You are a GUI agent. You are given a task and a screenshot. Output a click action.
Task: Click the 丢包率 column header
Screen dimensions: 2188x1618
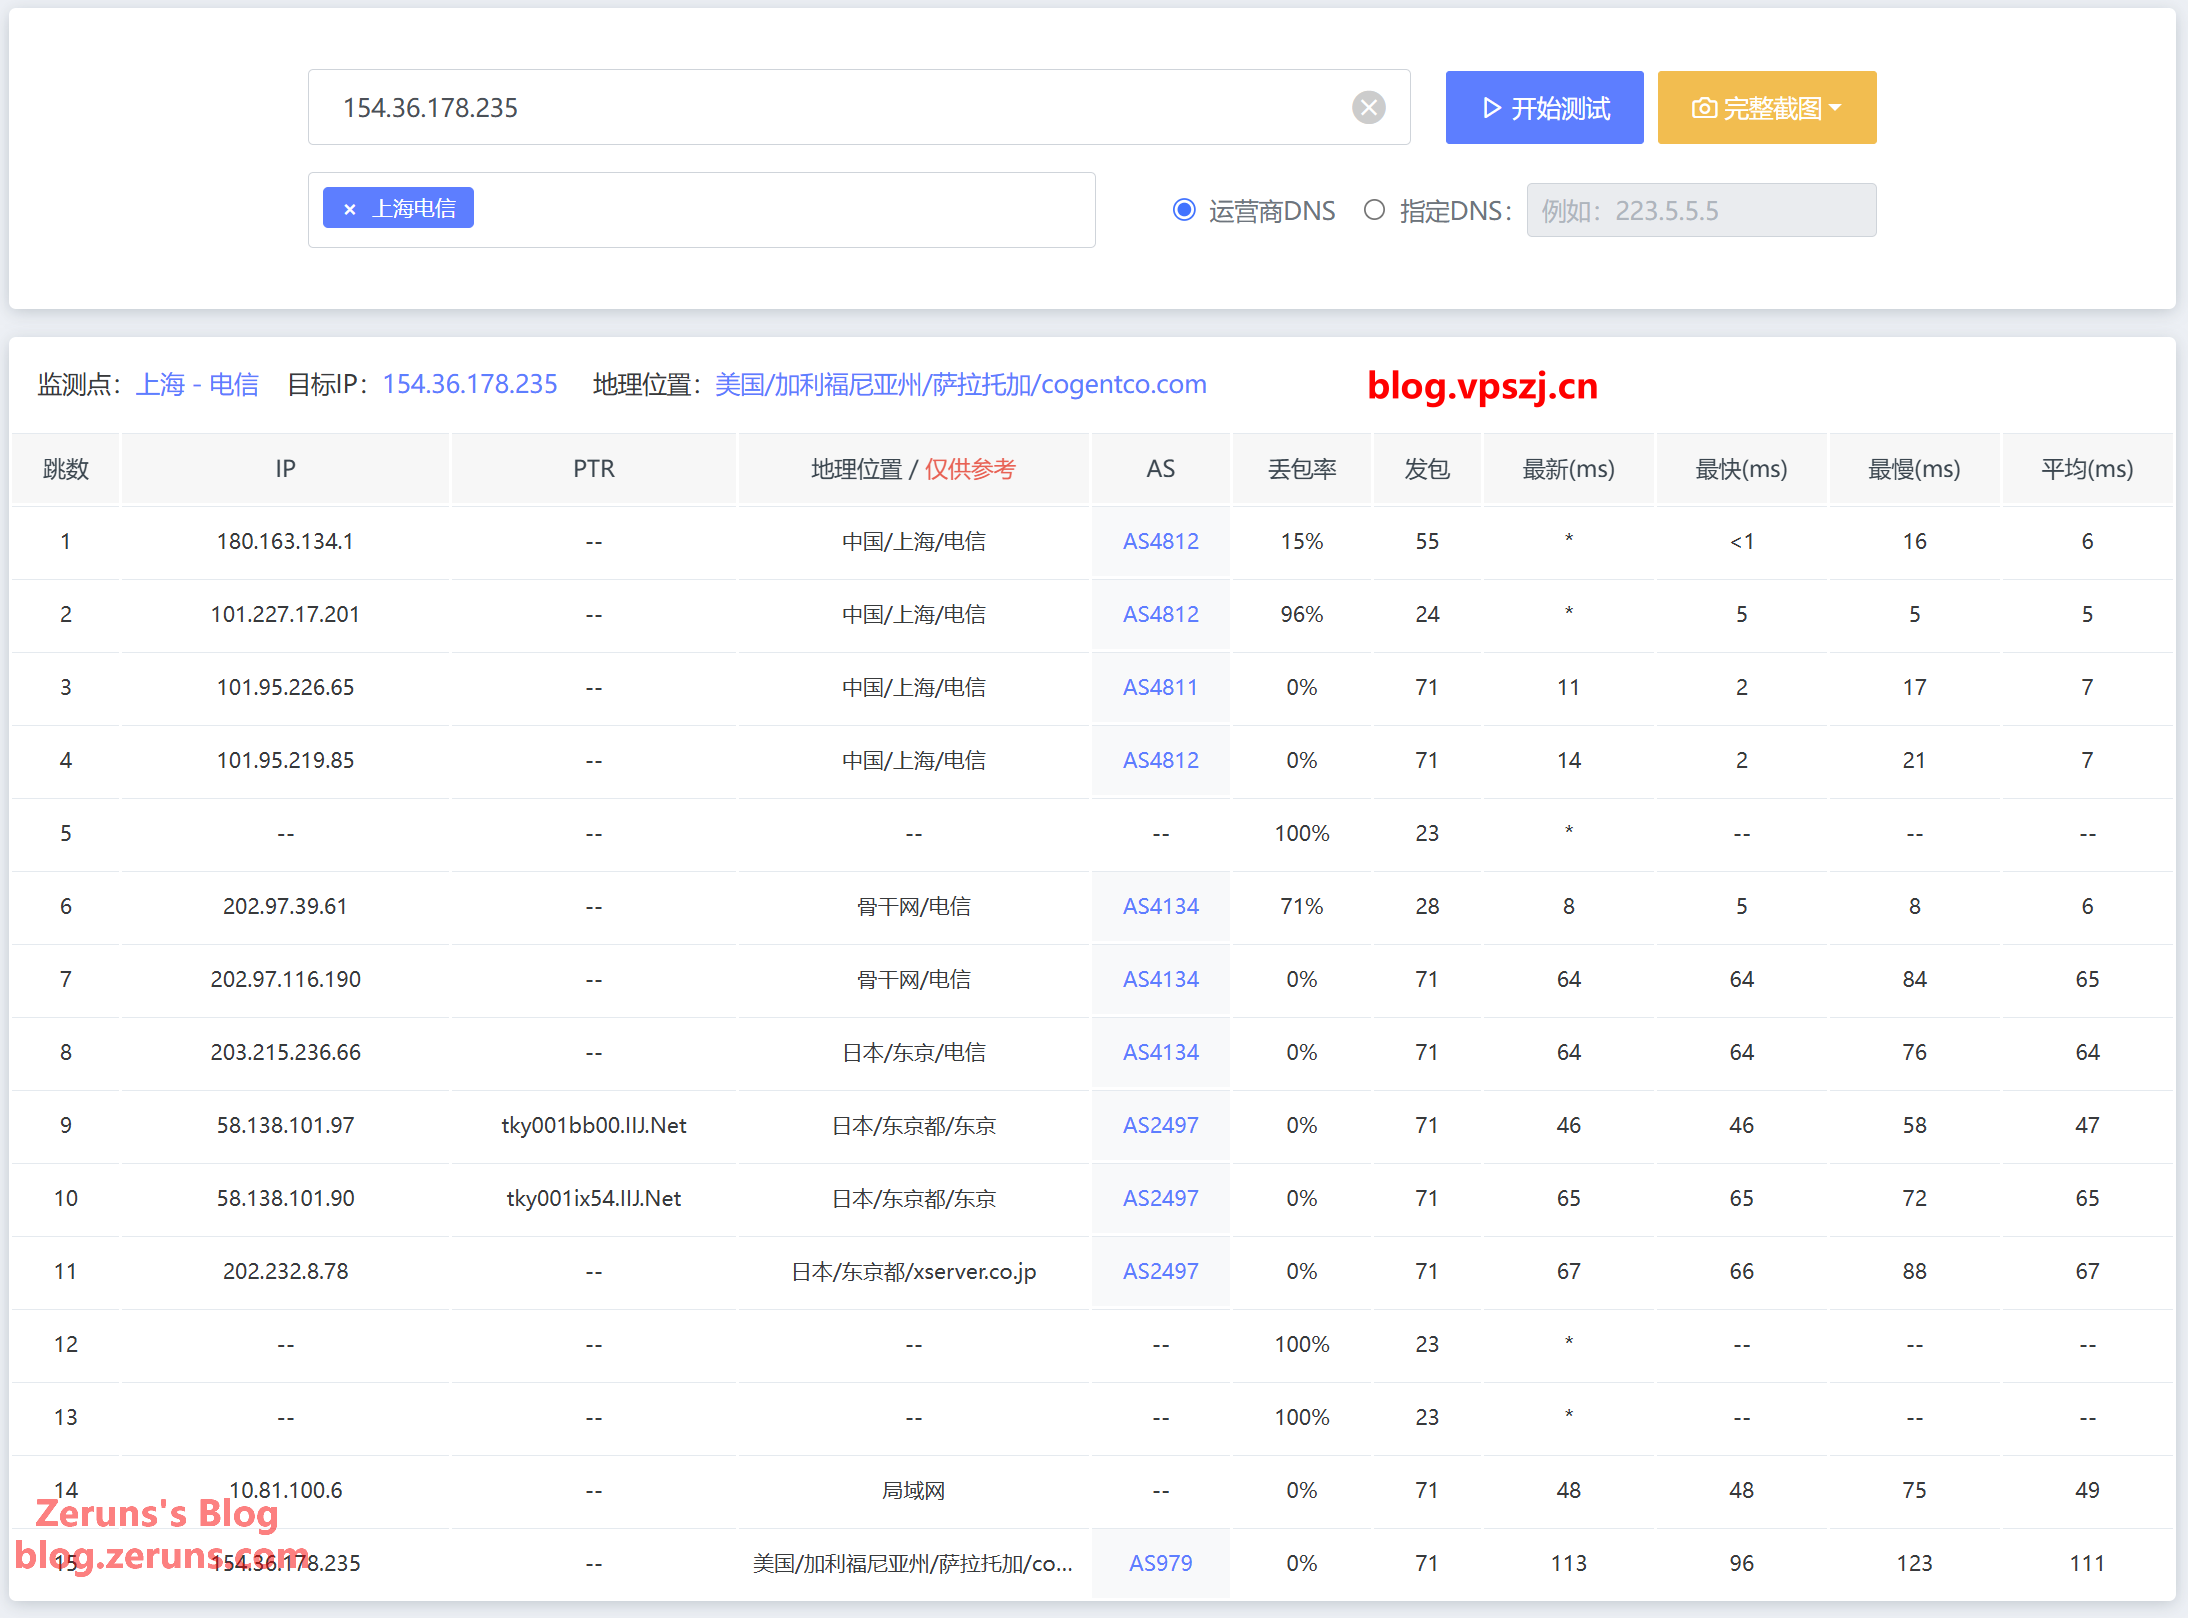click(1301, 469)
